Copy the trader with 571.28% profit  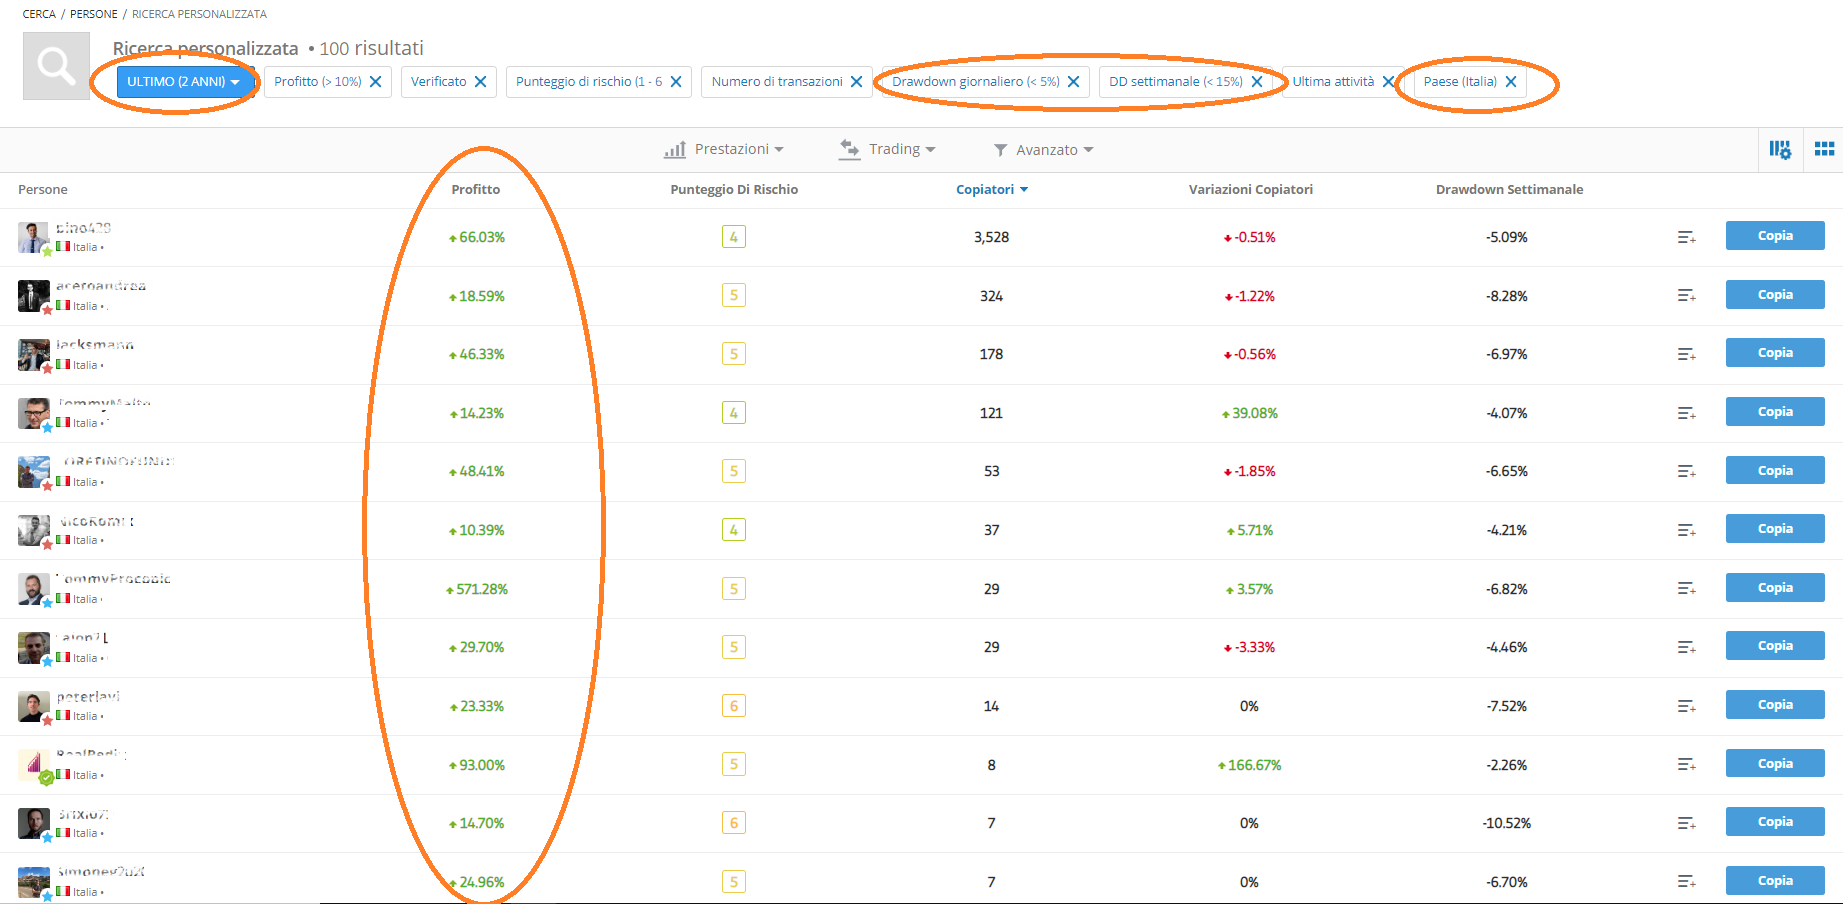(x=1775, y=588)
